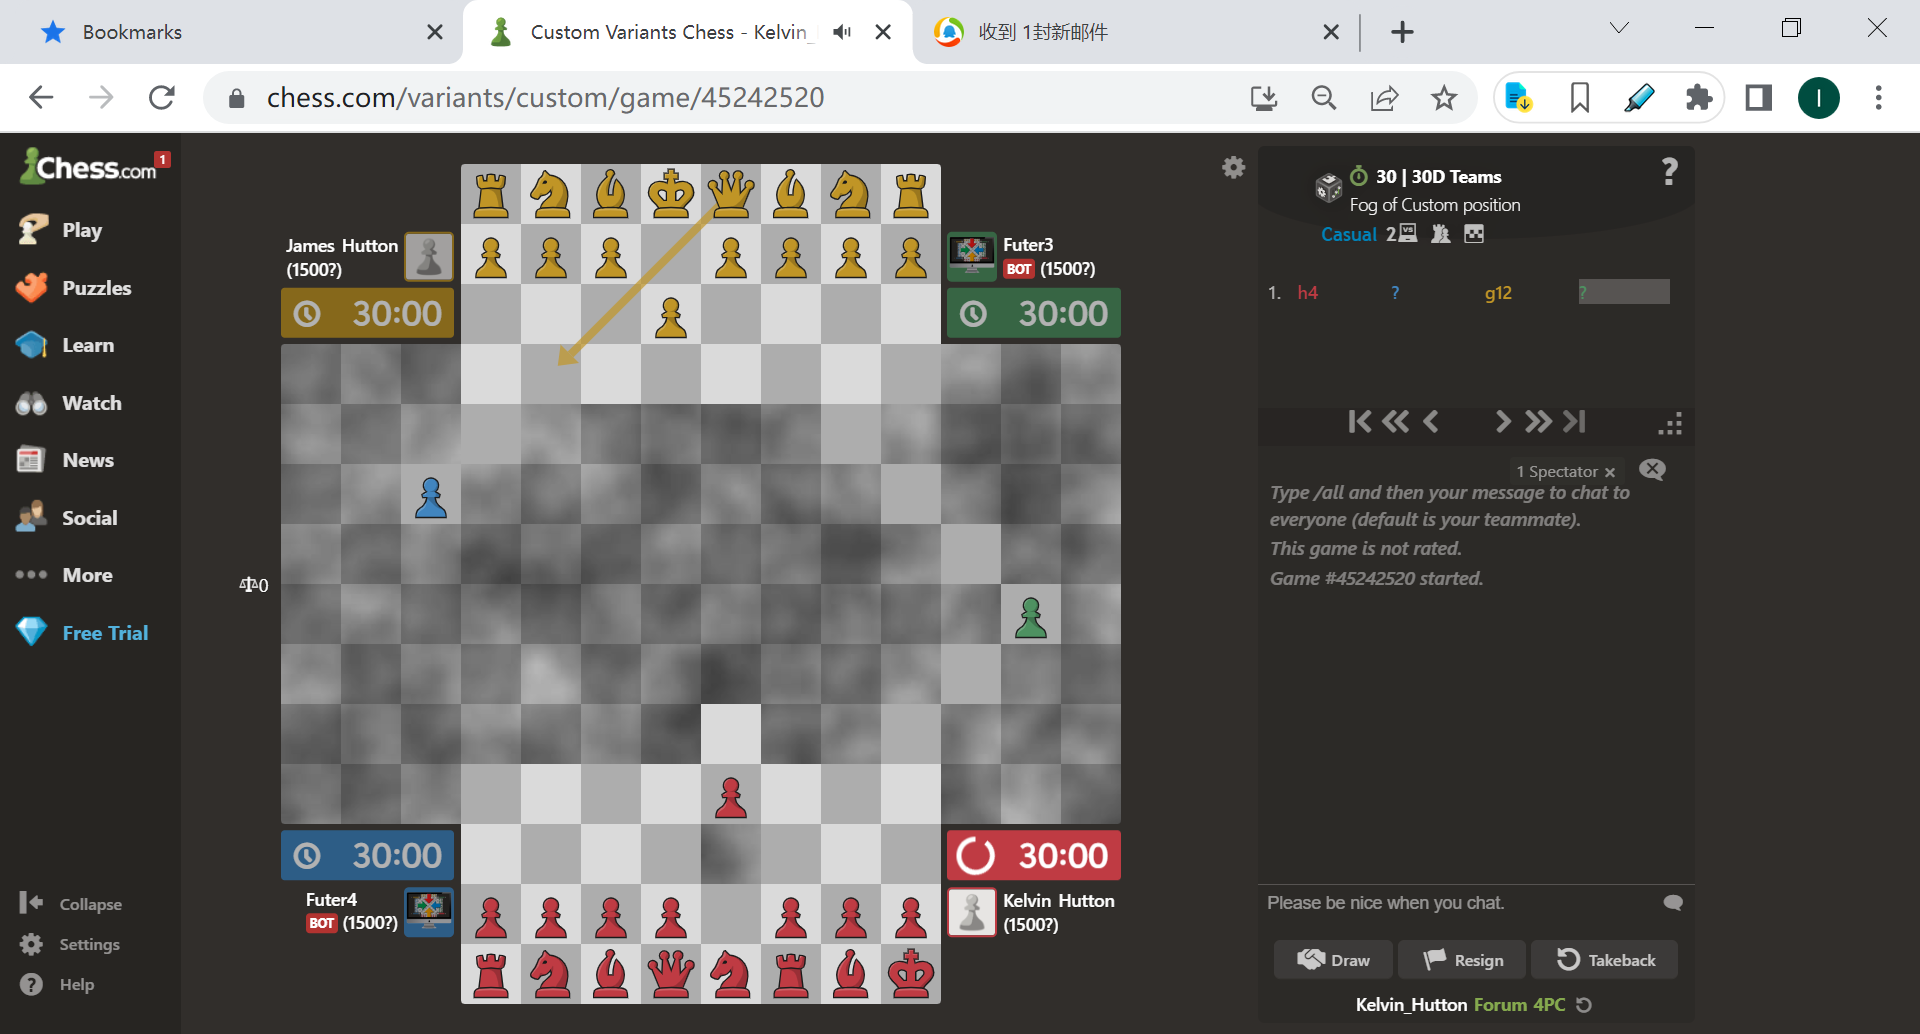This screenshot has height=1034, width=1920.
Task: Click the yellow queen piece
Action: tap(731, 194)
